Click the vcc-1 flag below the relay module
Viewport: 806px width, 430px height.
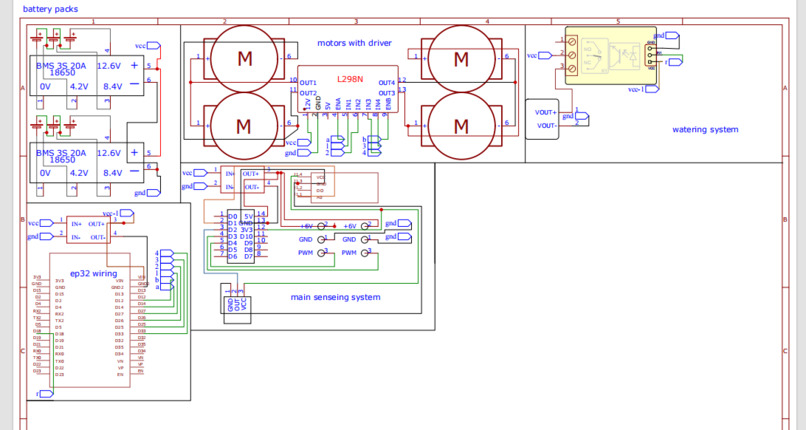(x=644, y=89)
